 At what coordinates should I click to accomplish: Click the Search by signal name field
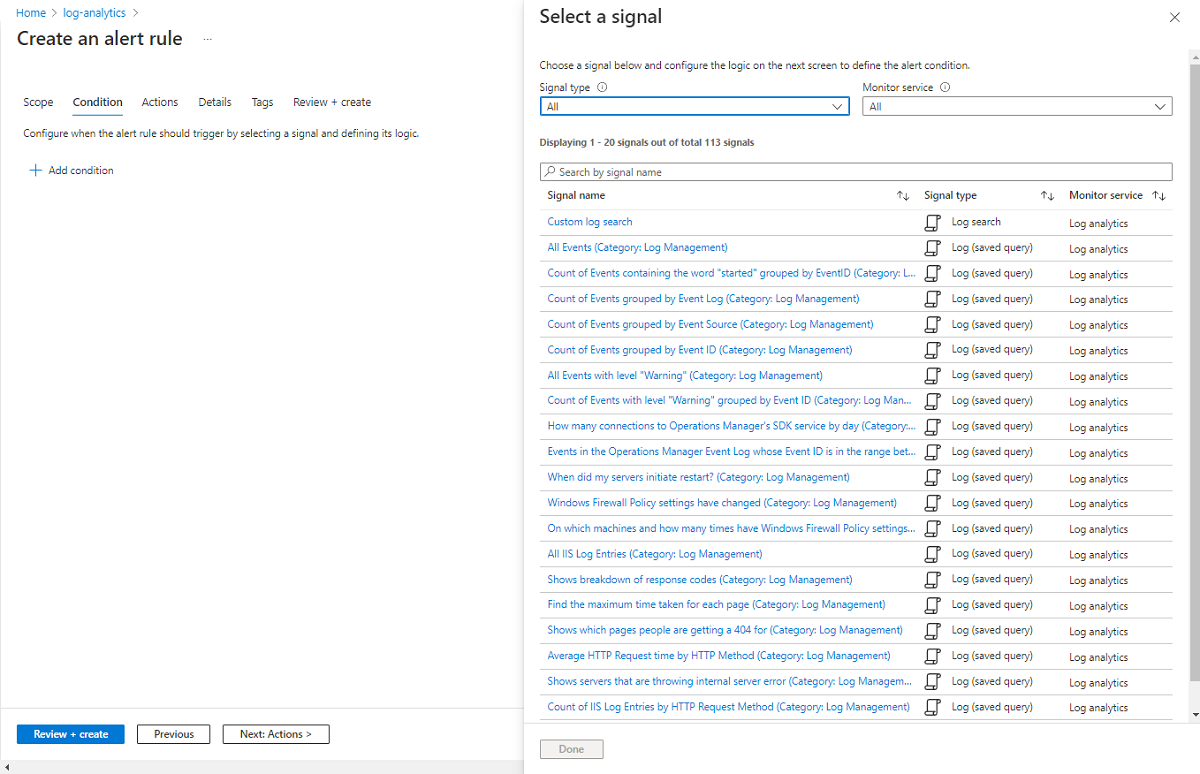click(x=856, y=172)
